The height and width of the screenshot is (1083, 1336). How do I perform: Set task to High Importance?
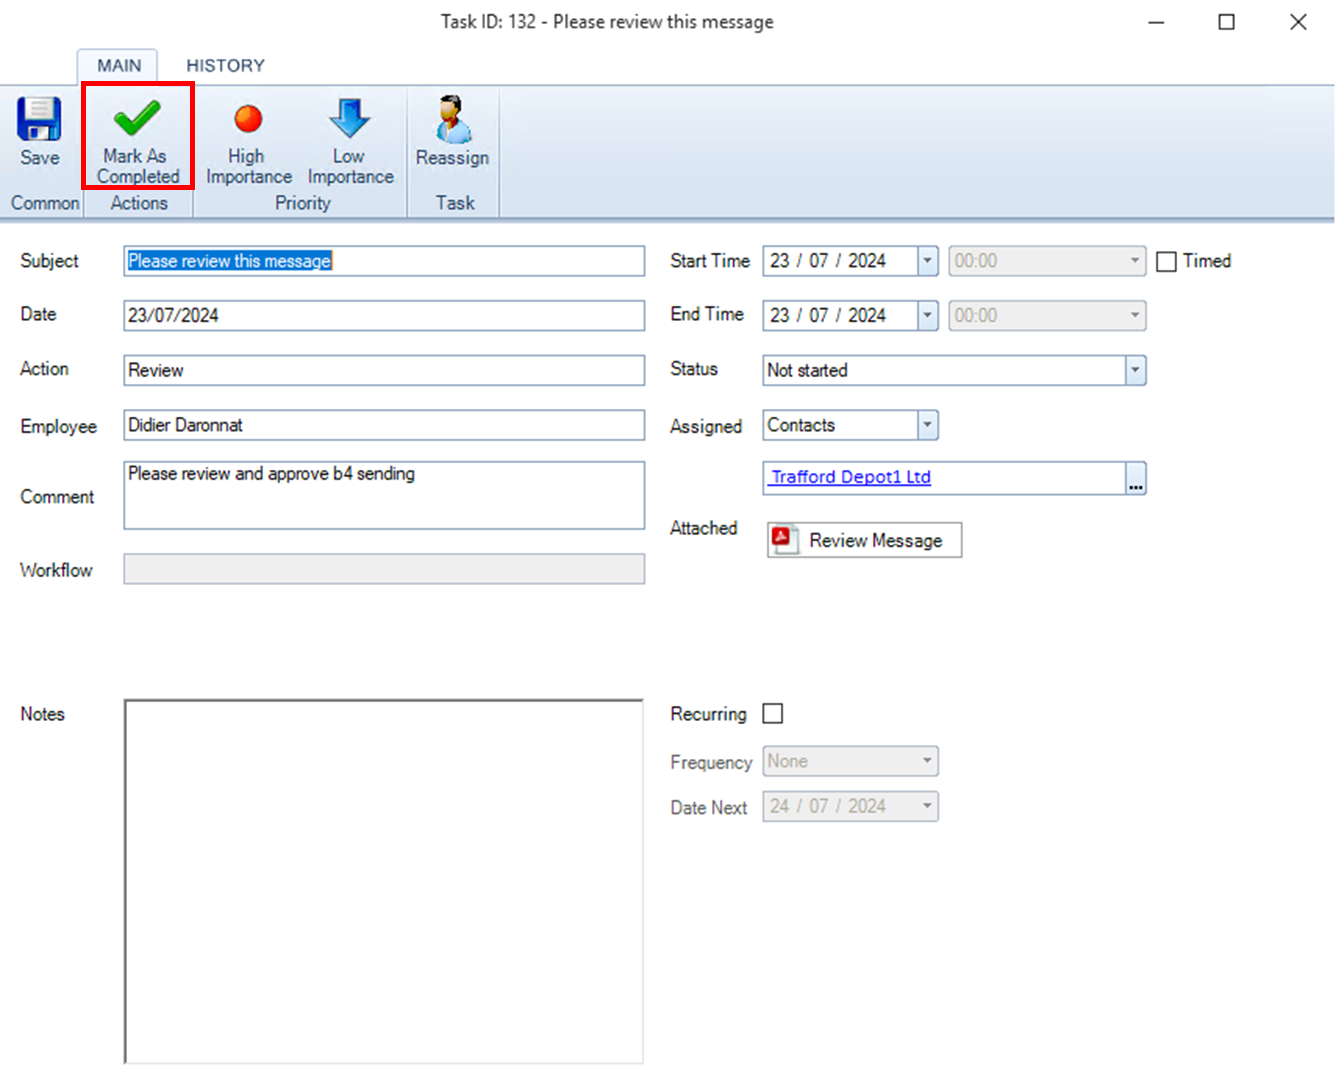pos(248,143)
